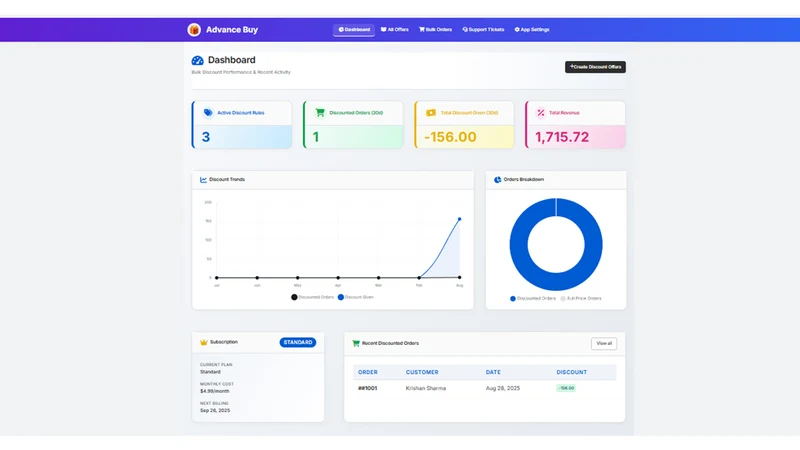The width and height of the screenshot is (800, 450).
Task: Click the DISCOUNT column header
Action: (571, 372)
